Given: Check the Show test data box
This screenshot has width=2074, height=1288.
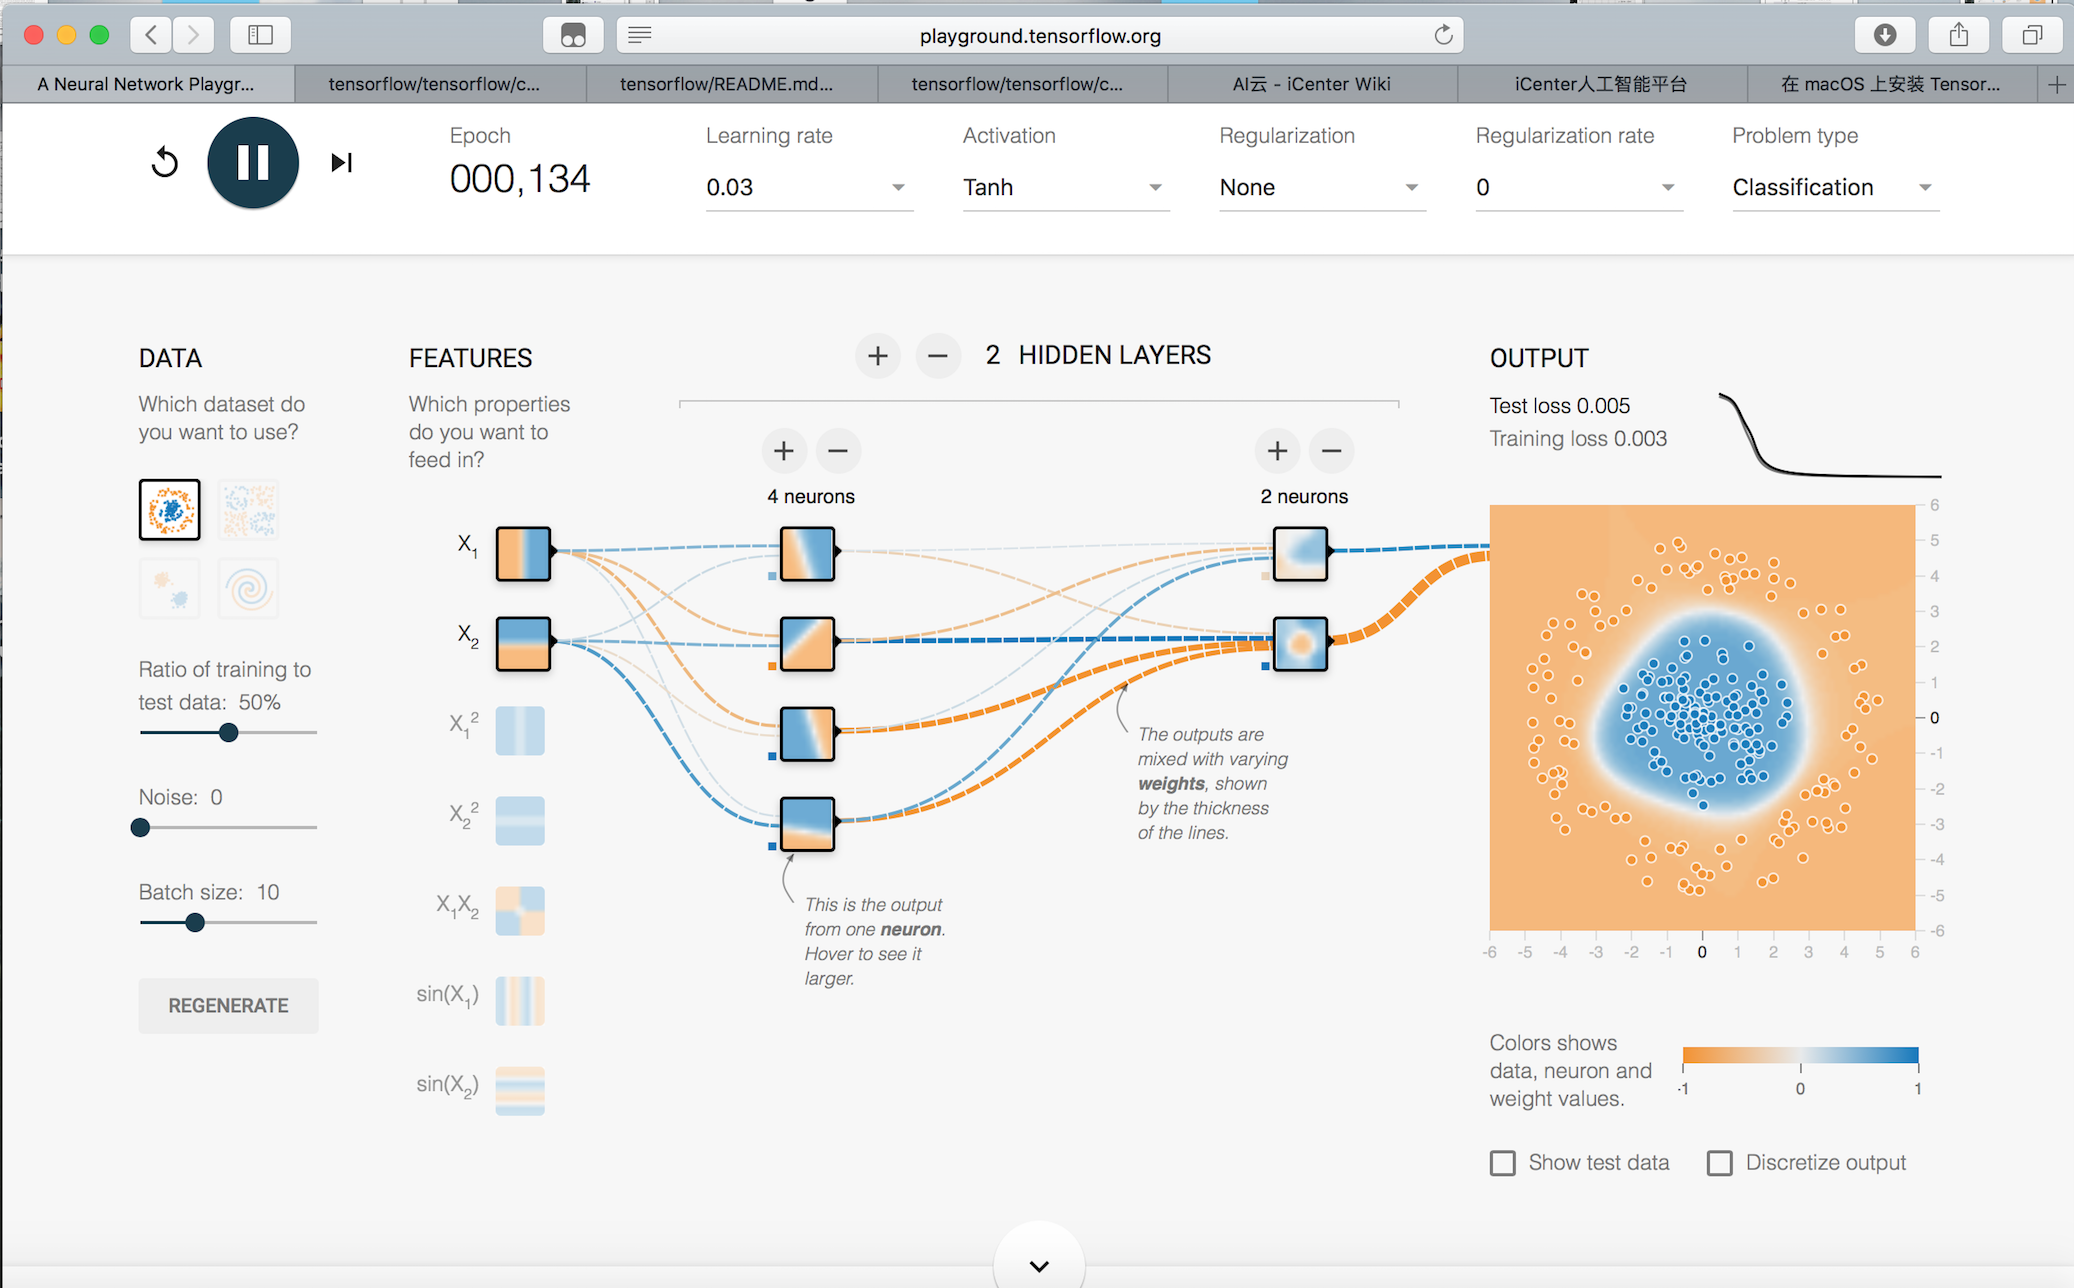Looking at the screenshot, I should (1503, 1163).
